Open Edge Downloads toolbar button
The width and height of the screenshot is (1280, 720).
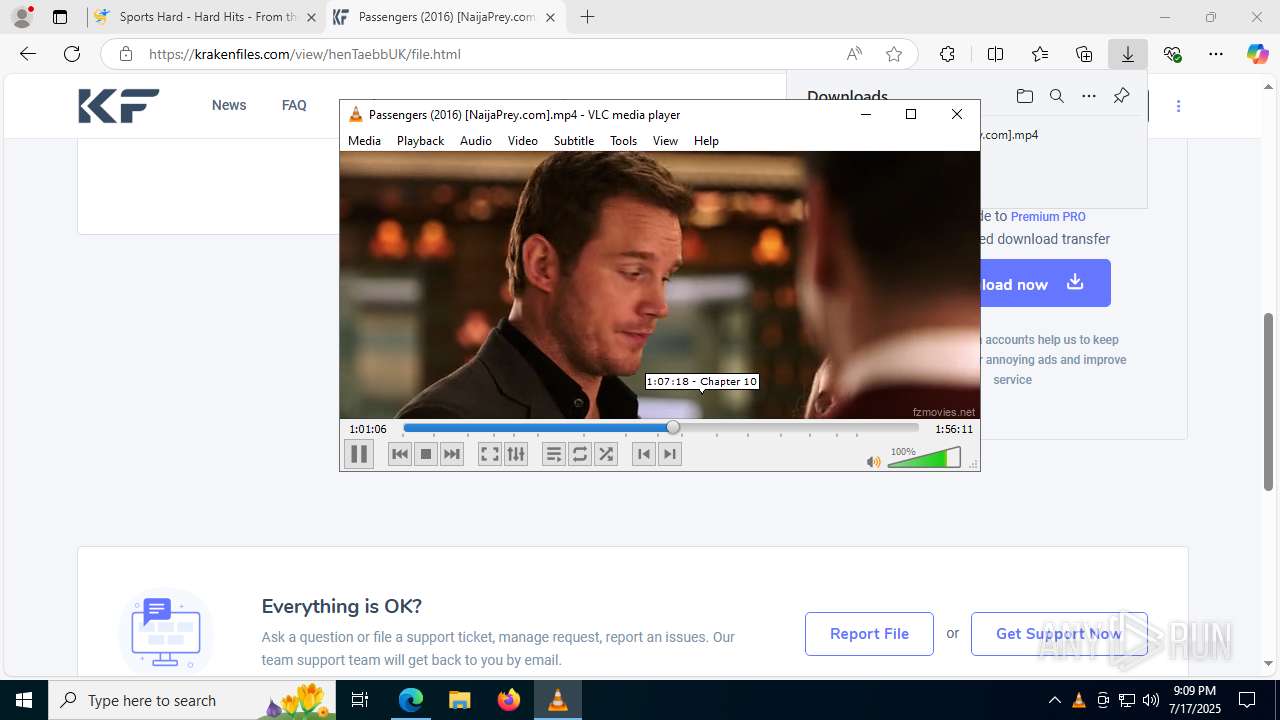point(1128,54)
